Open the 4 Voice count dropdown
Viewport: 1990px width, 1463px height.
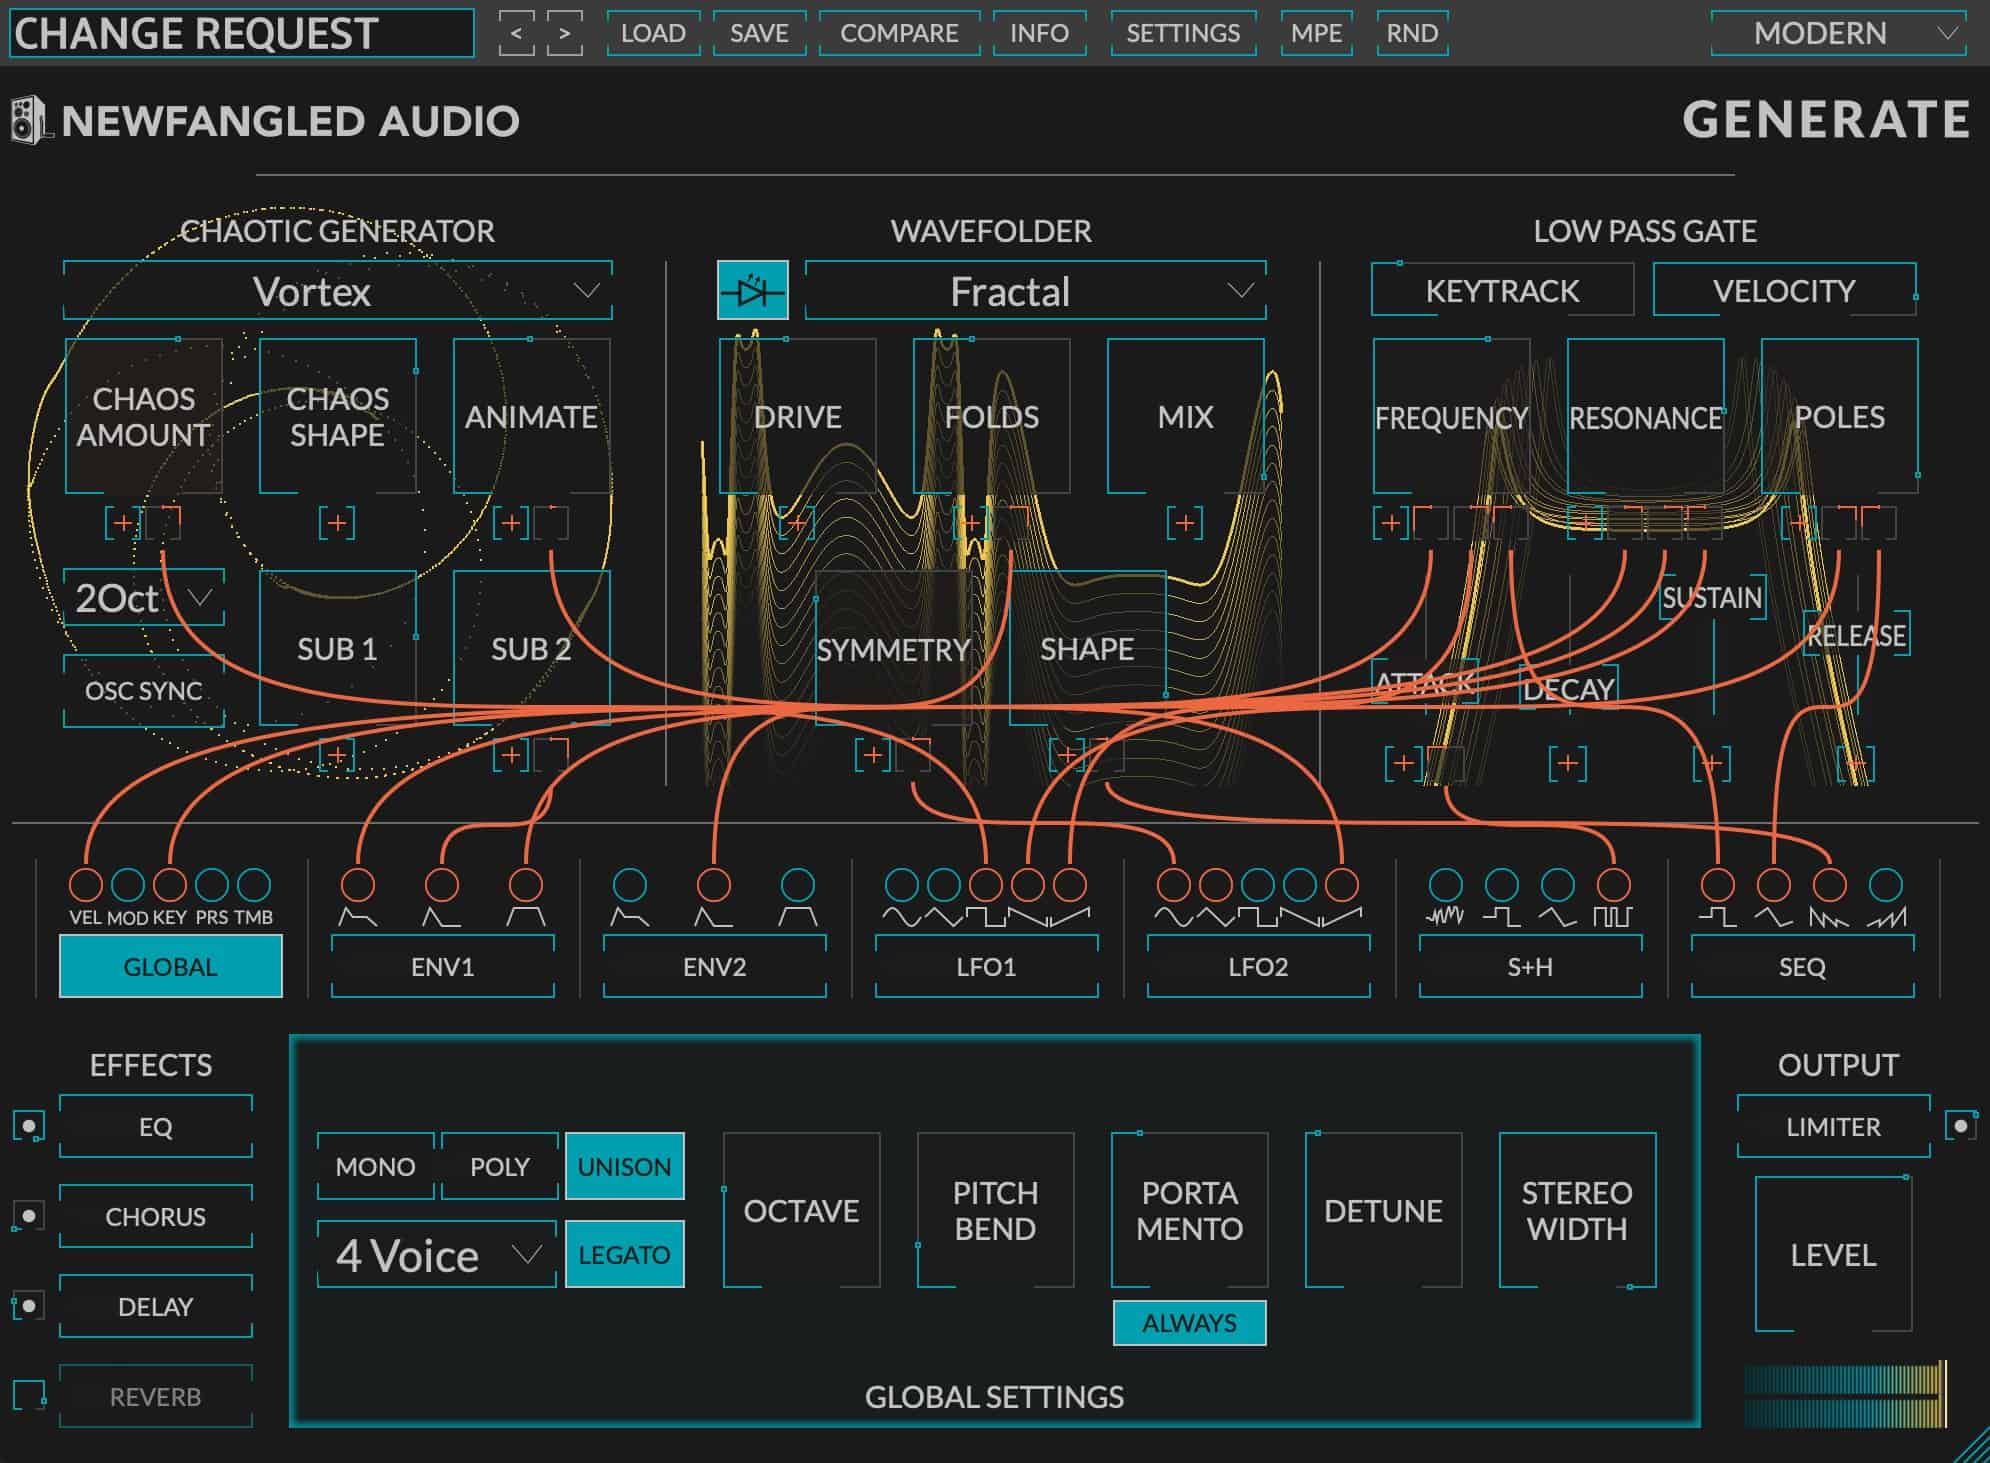437,1254
